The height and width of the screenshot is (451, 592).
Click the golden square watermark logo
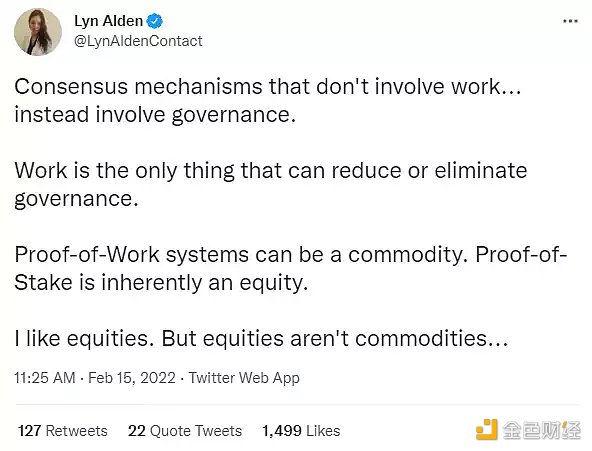[x=486, y=429]
